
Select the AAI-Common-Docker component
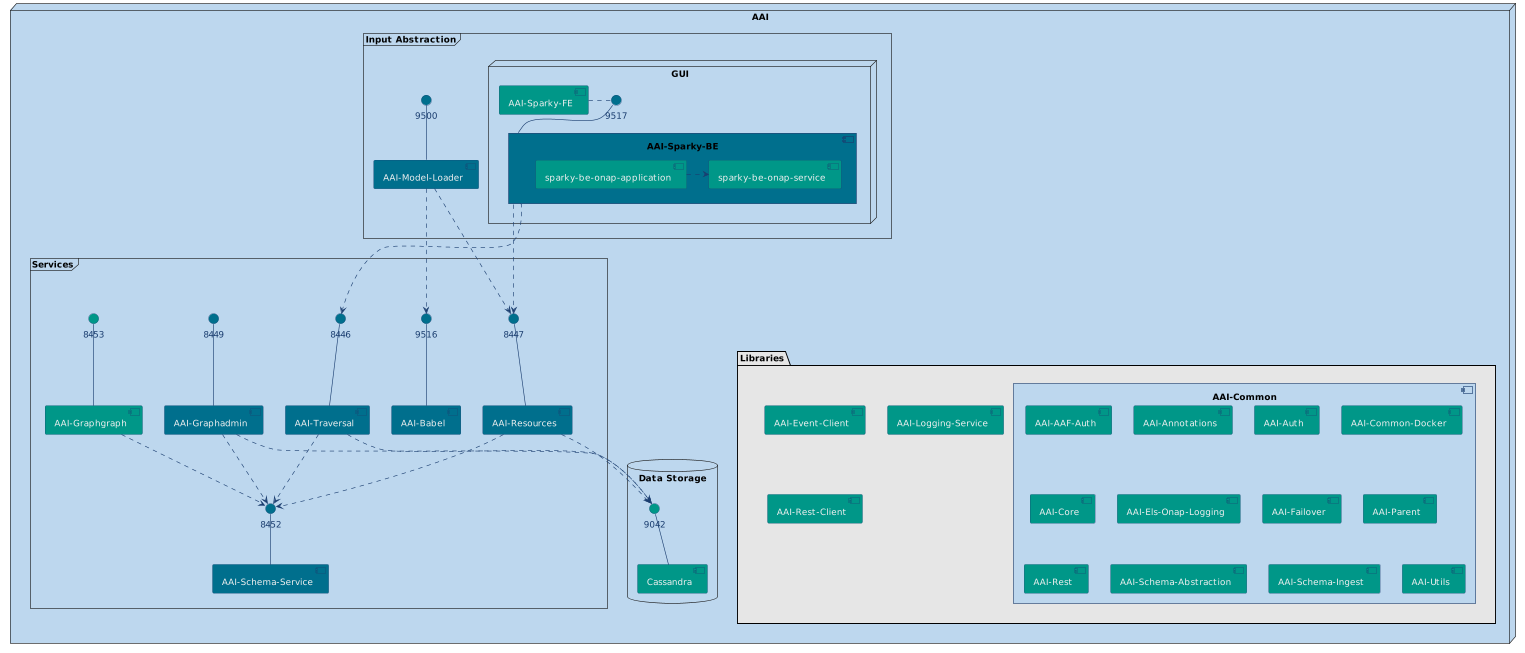point(1402,420)
